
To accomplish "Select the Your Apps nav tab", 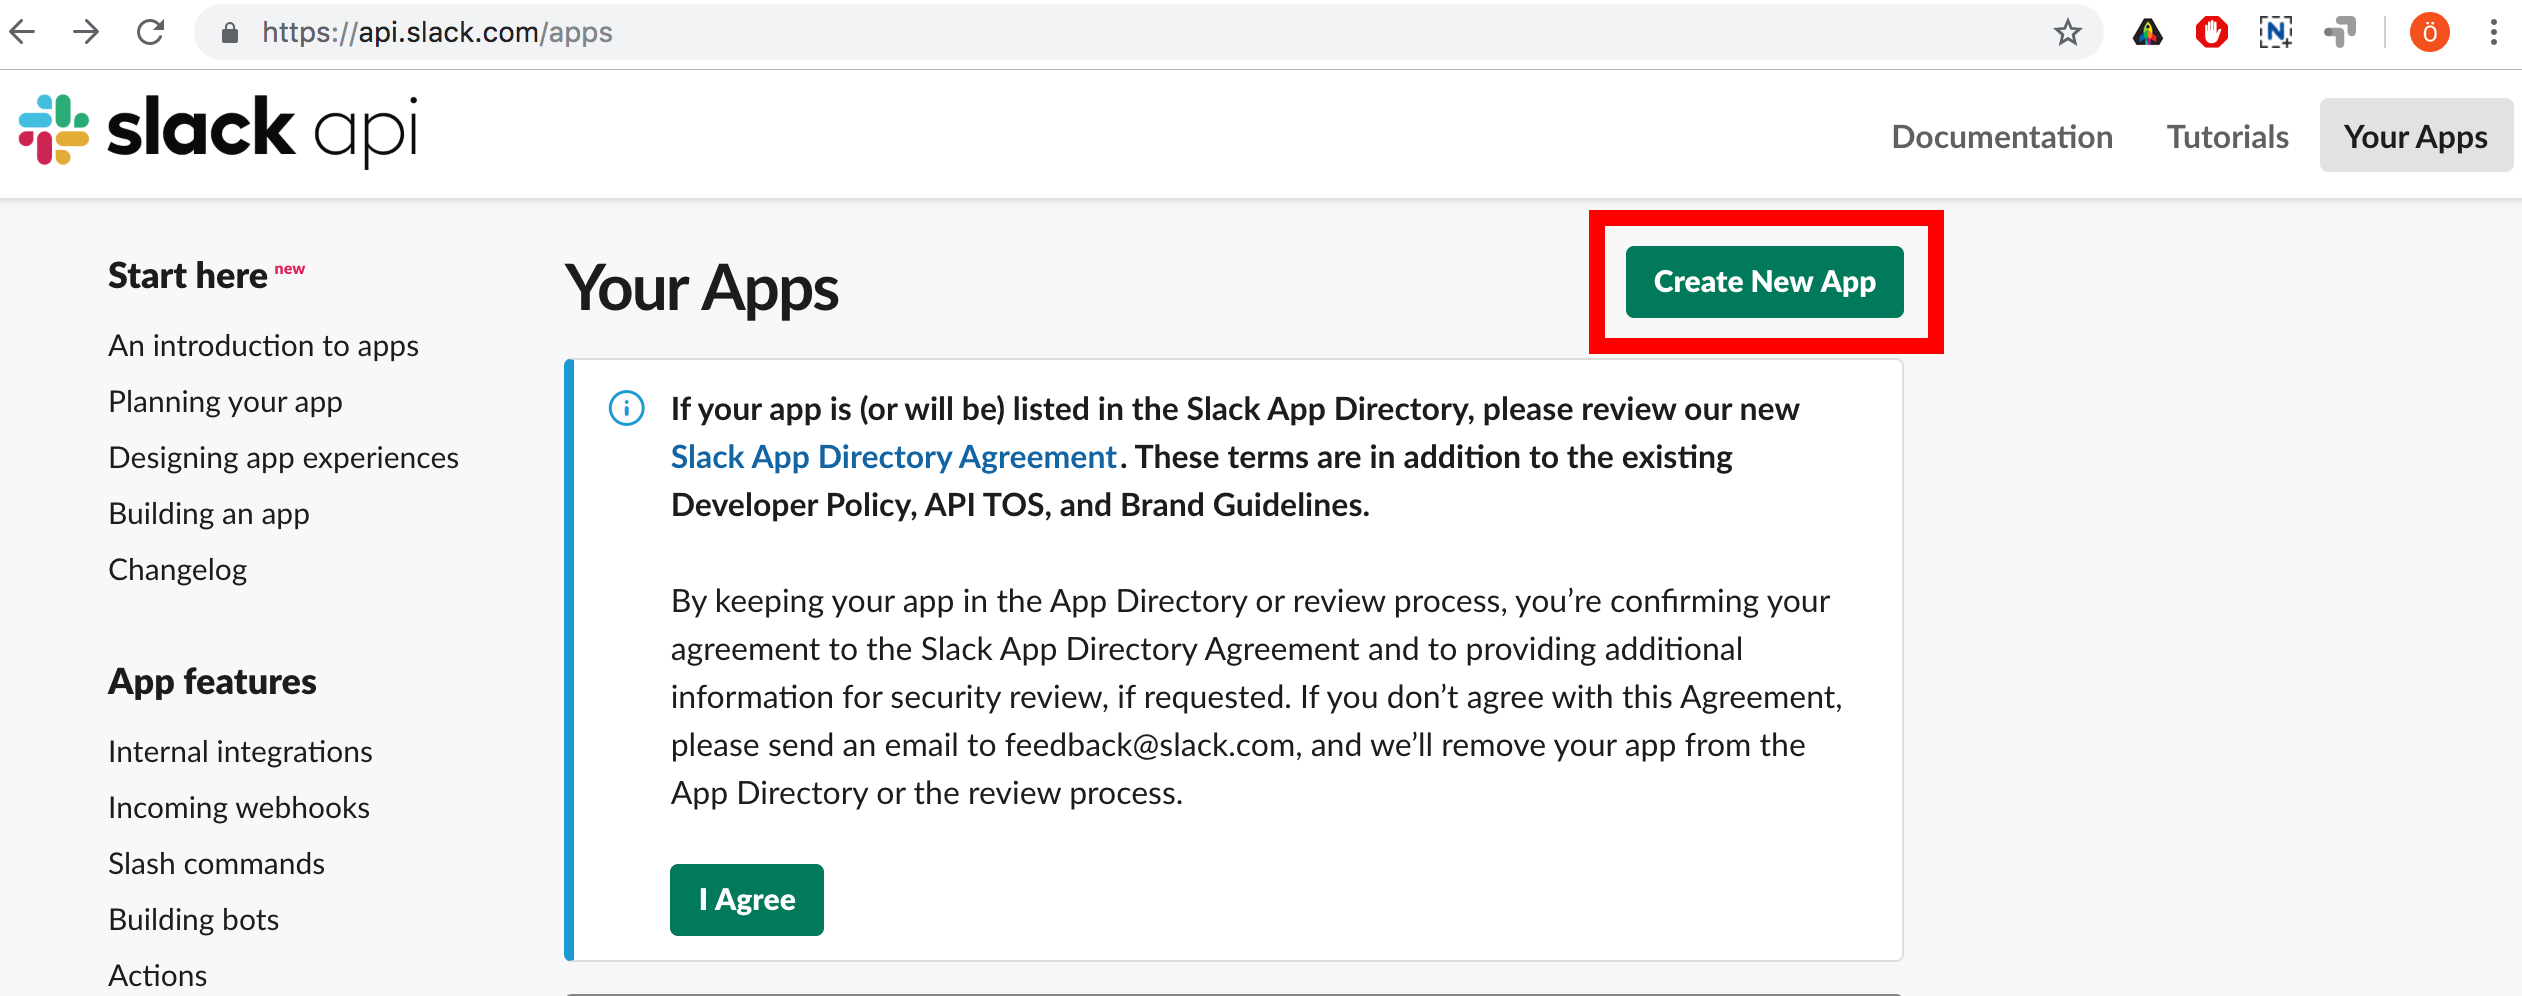I will 2416,136.
